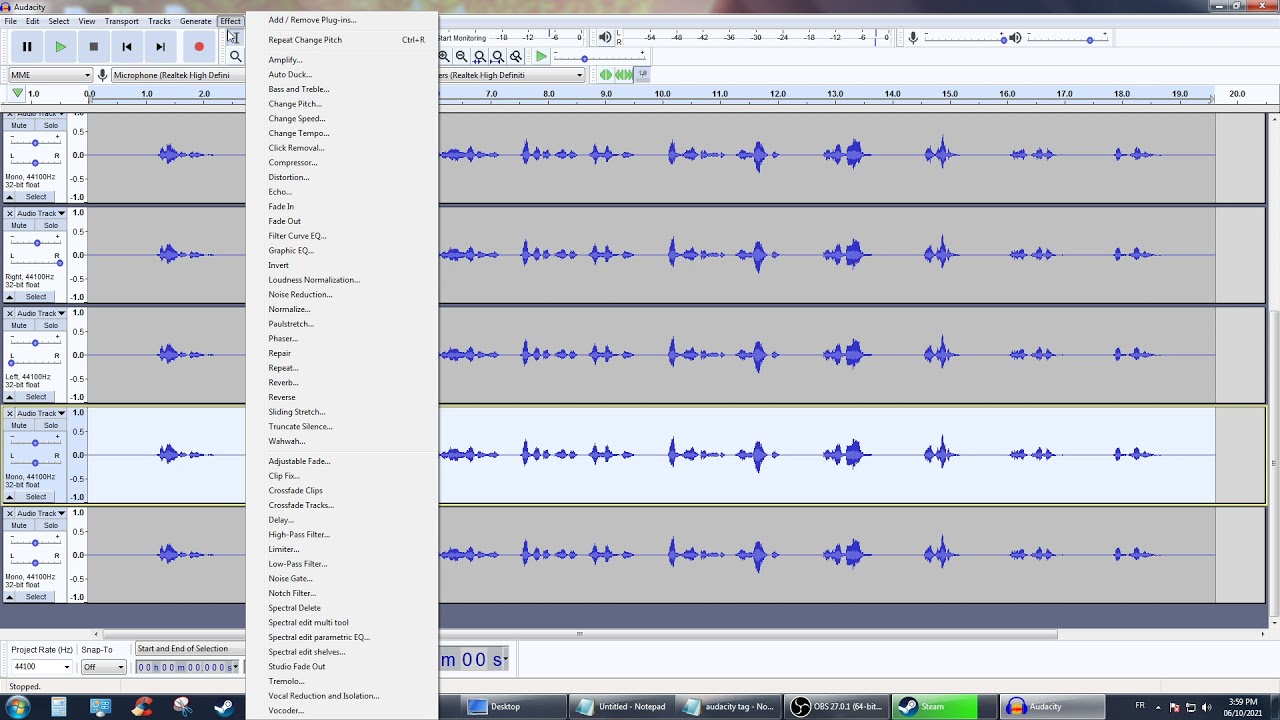Fit project to width
Viewport: 1280px width, 720px height.
click(x=497, y=57)
